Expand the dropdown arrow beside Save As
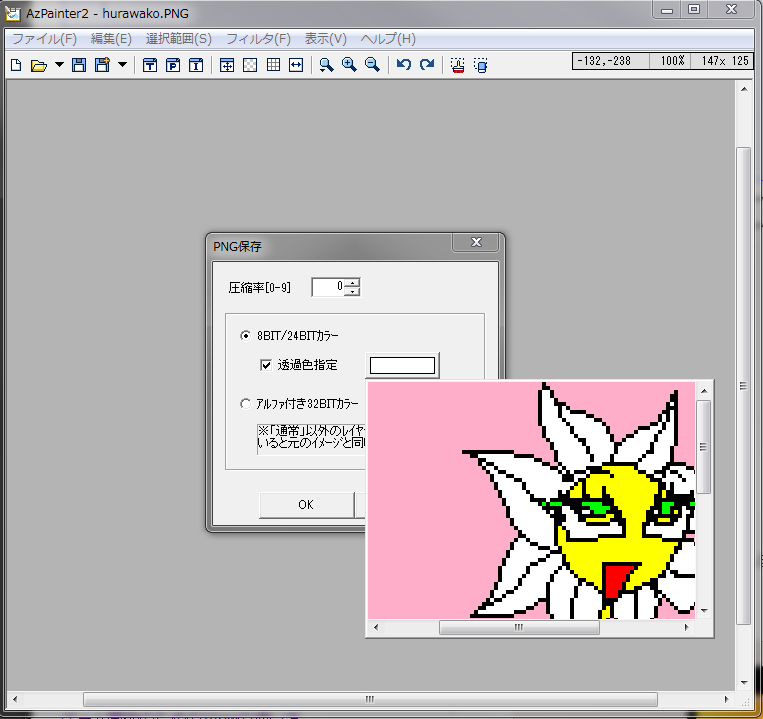This screenshot has width=763, height=719. tap(122, 66)
